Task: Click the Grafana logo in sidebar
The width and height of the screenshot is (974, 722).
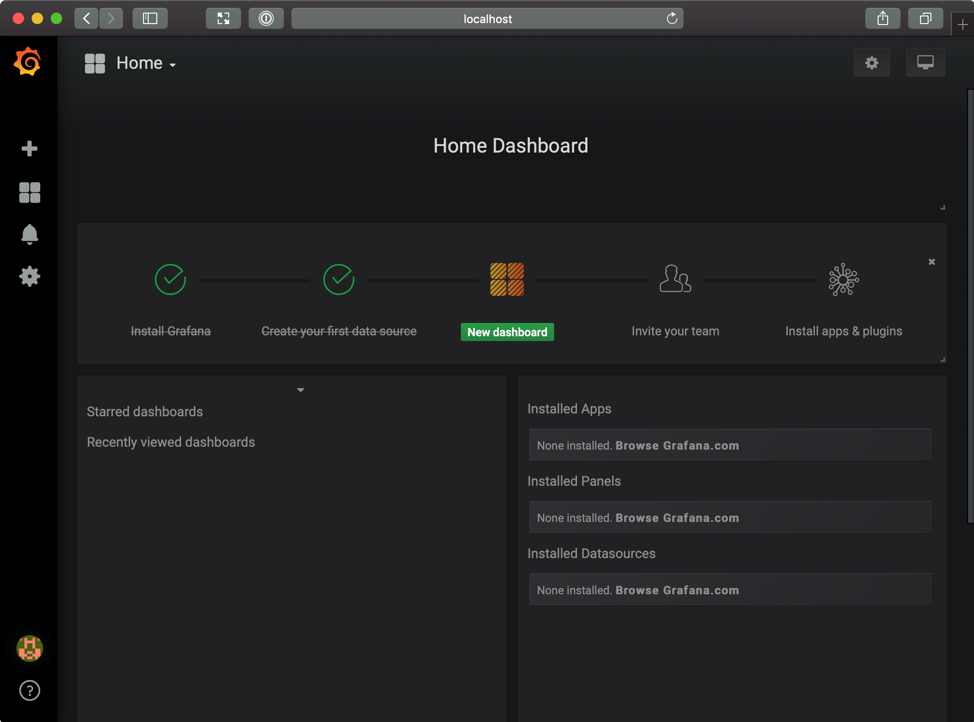Action: [x=28, y=62]
